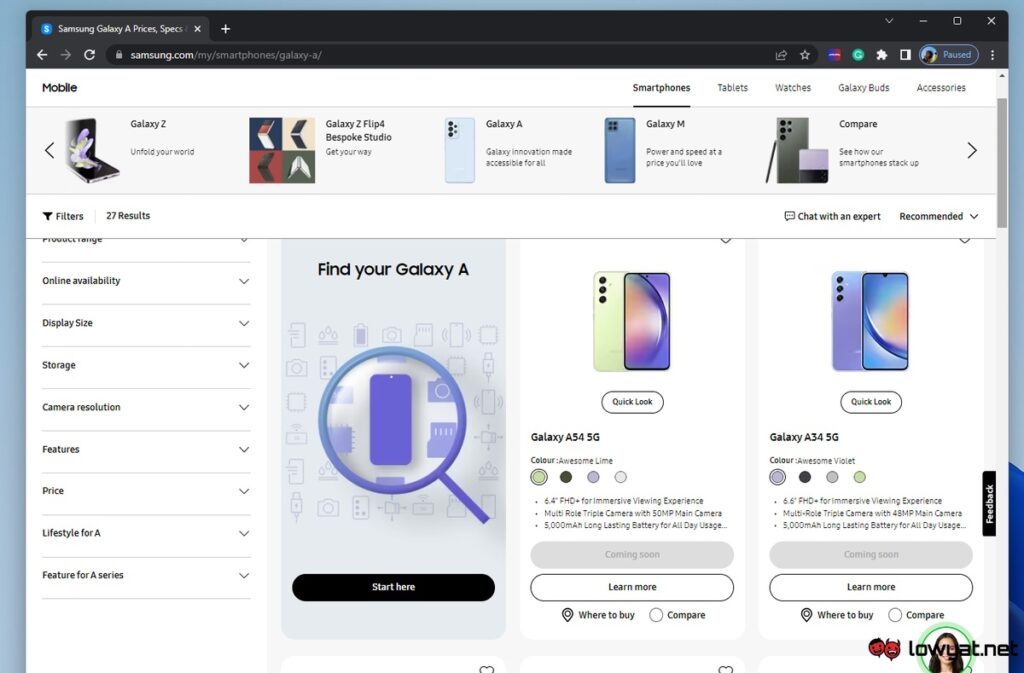Open Chrome three-dot menu
The image size is (1024, 673).
pos(993,55)
